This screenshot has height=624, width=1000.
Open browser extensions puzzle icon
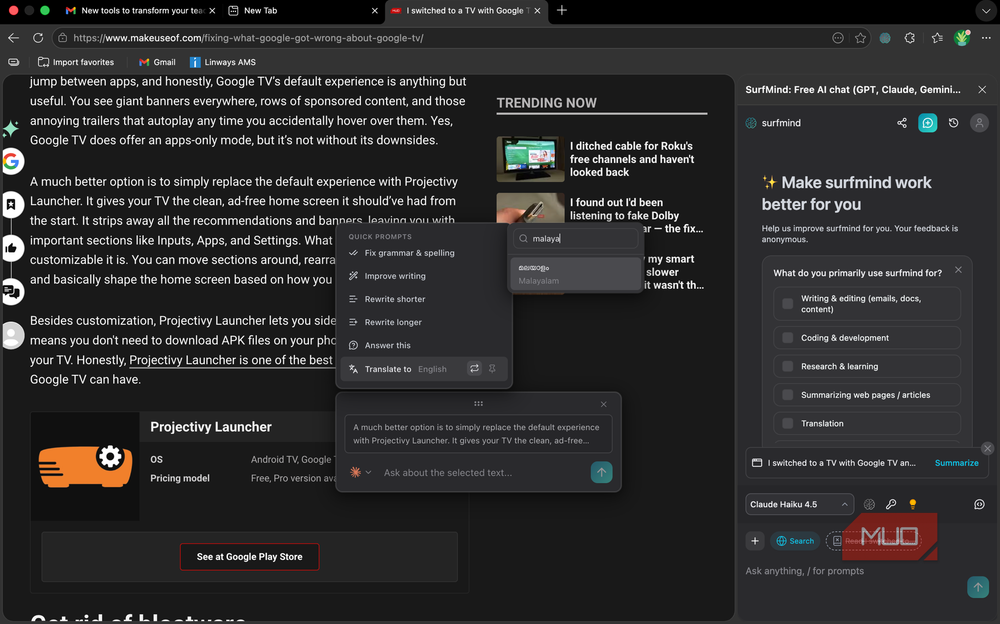(910, 38)
